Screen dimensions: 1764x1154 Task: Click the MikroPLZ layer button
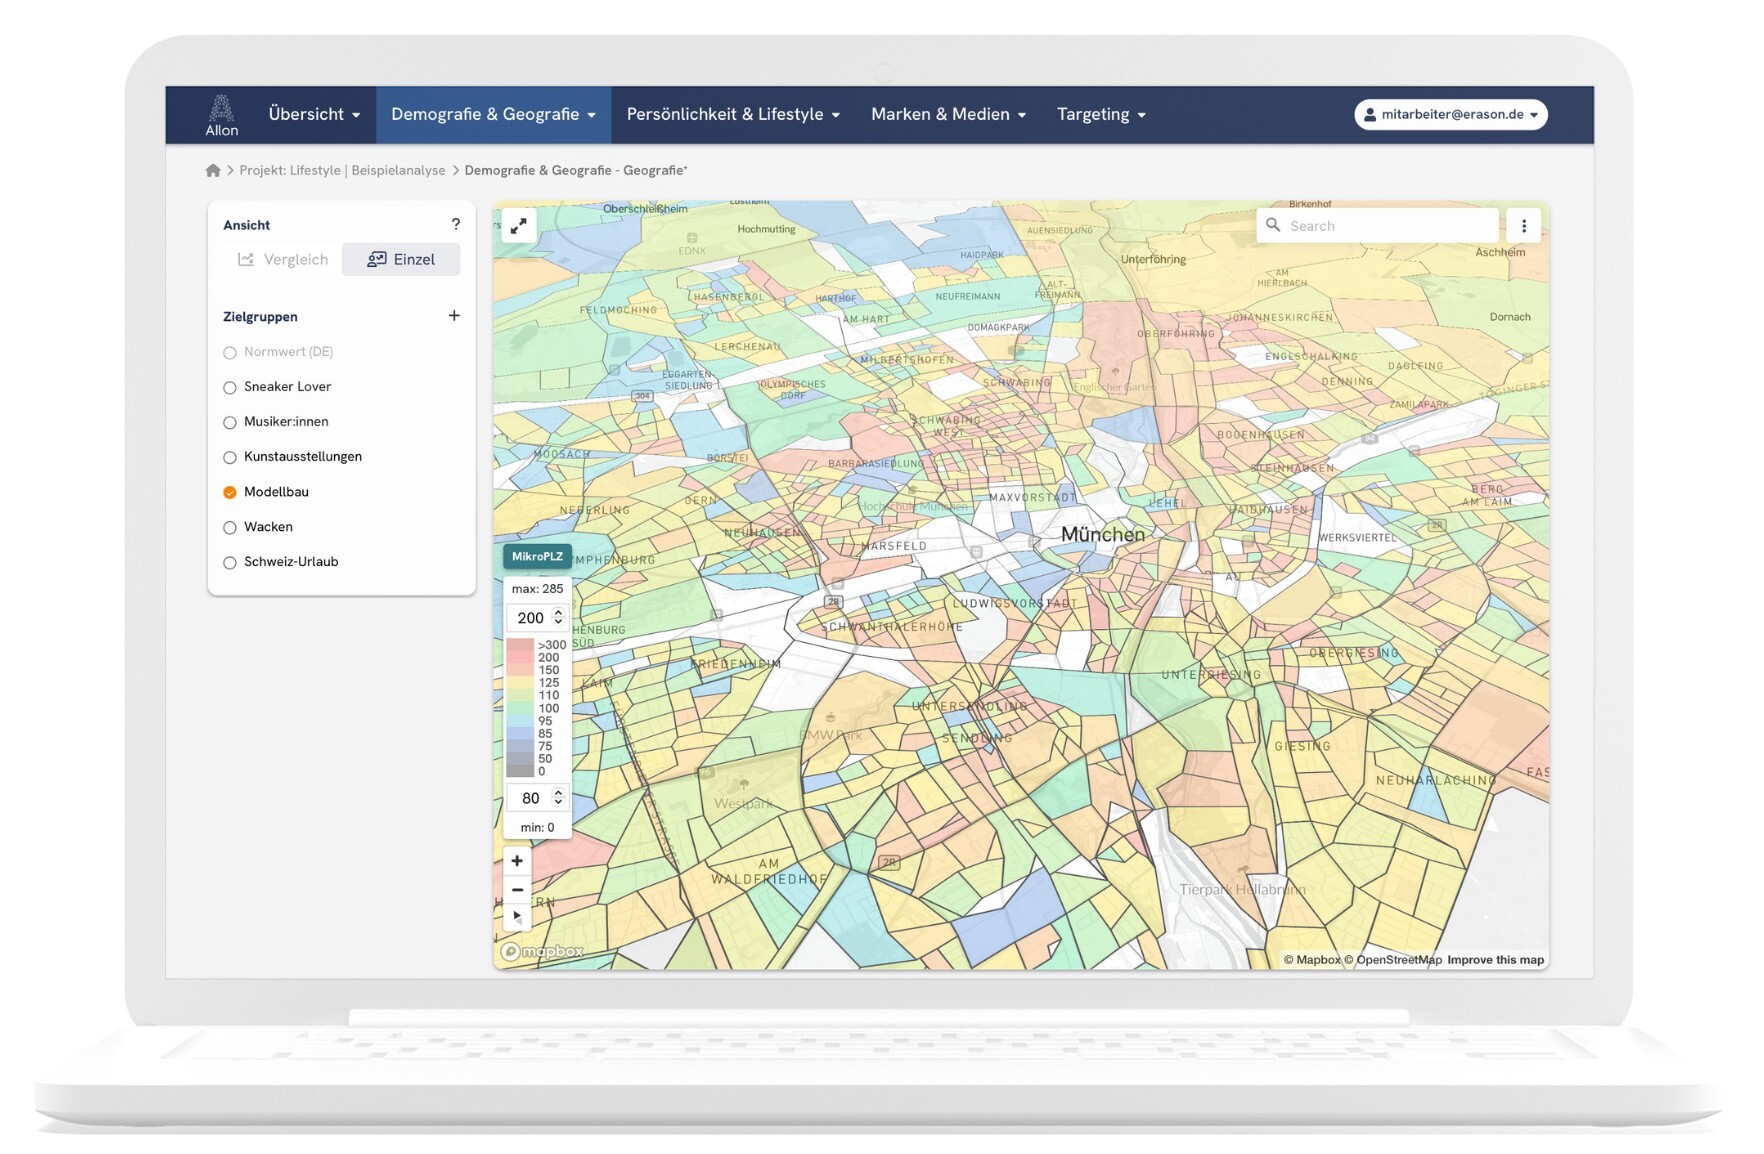click(537, 557)
